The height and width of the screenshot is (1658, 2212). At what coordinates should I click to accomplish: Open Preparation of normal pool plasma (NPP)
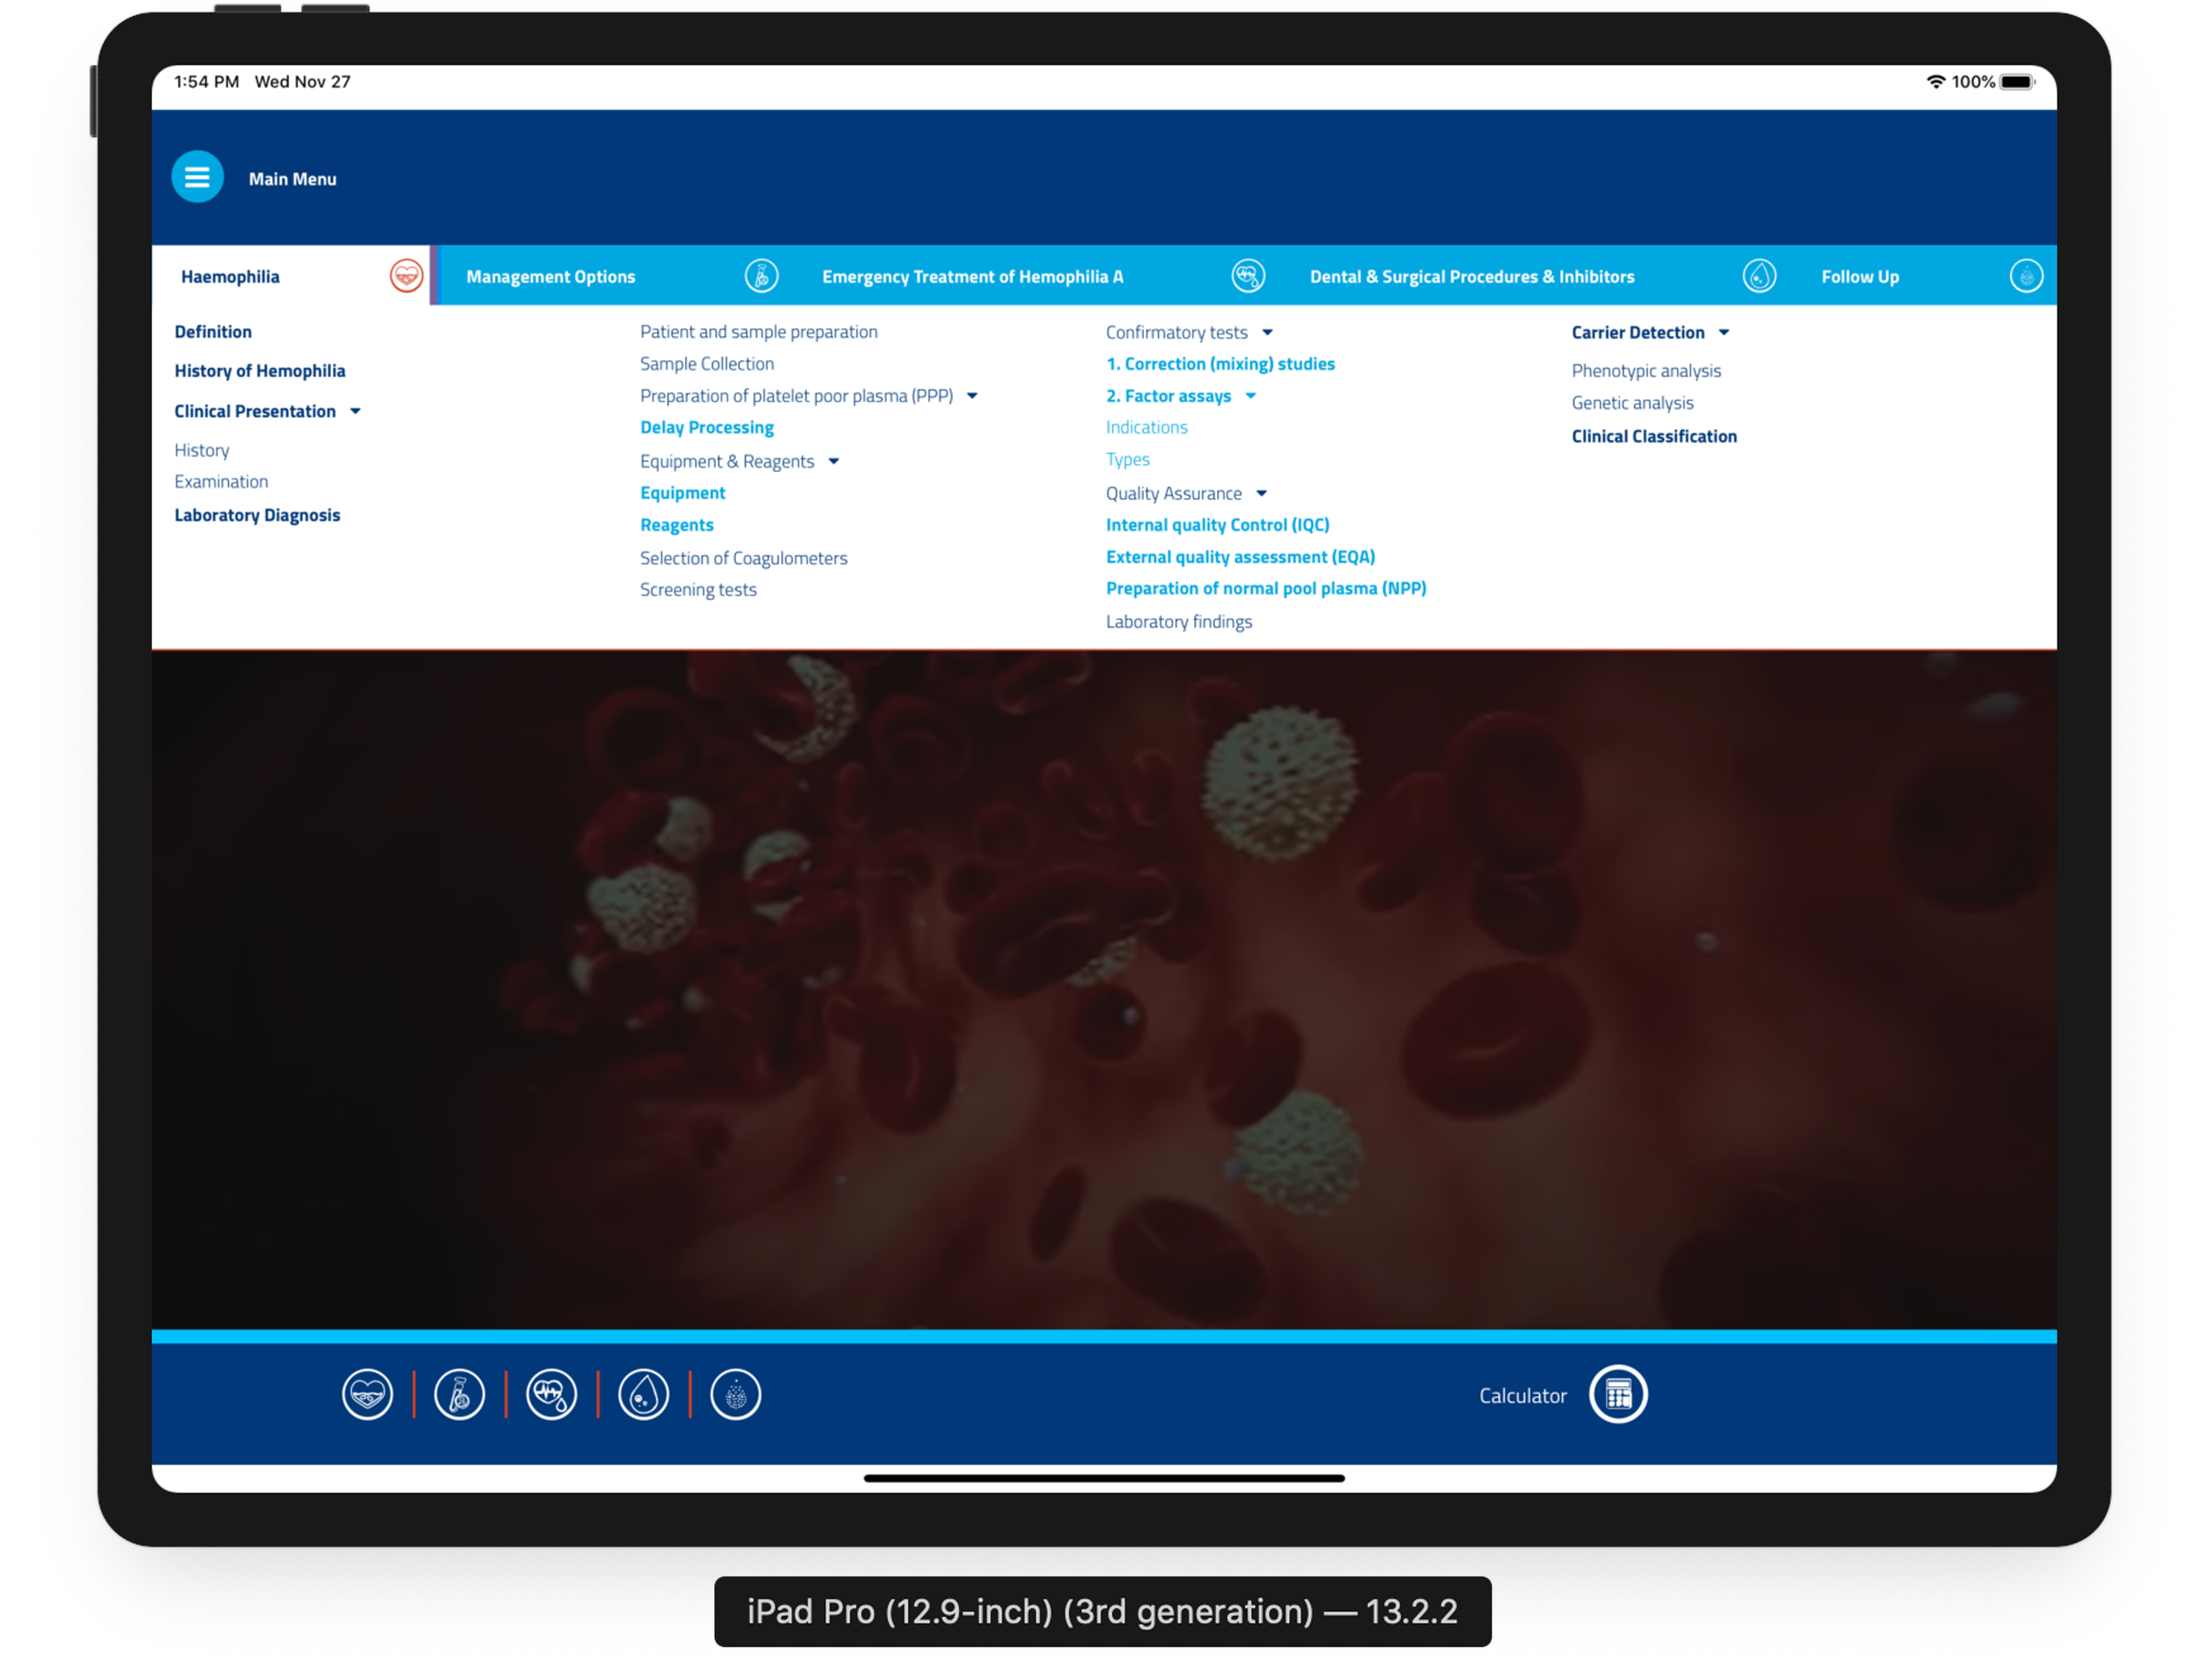pyautogui.click(x=1266, y=589)
